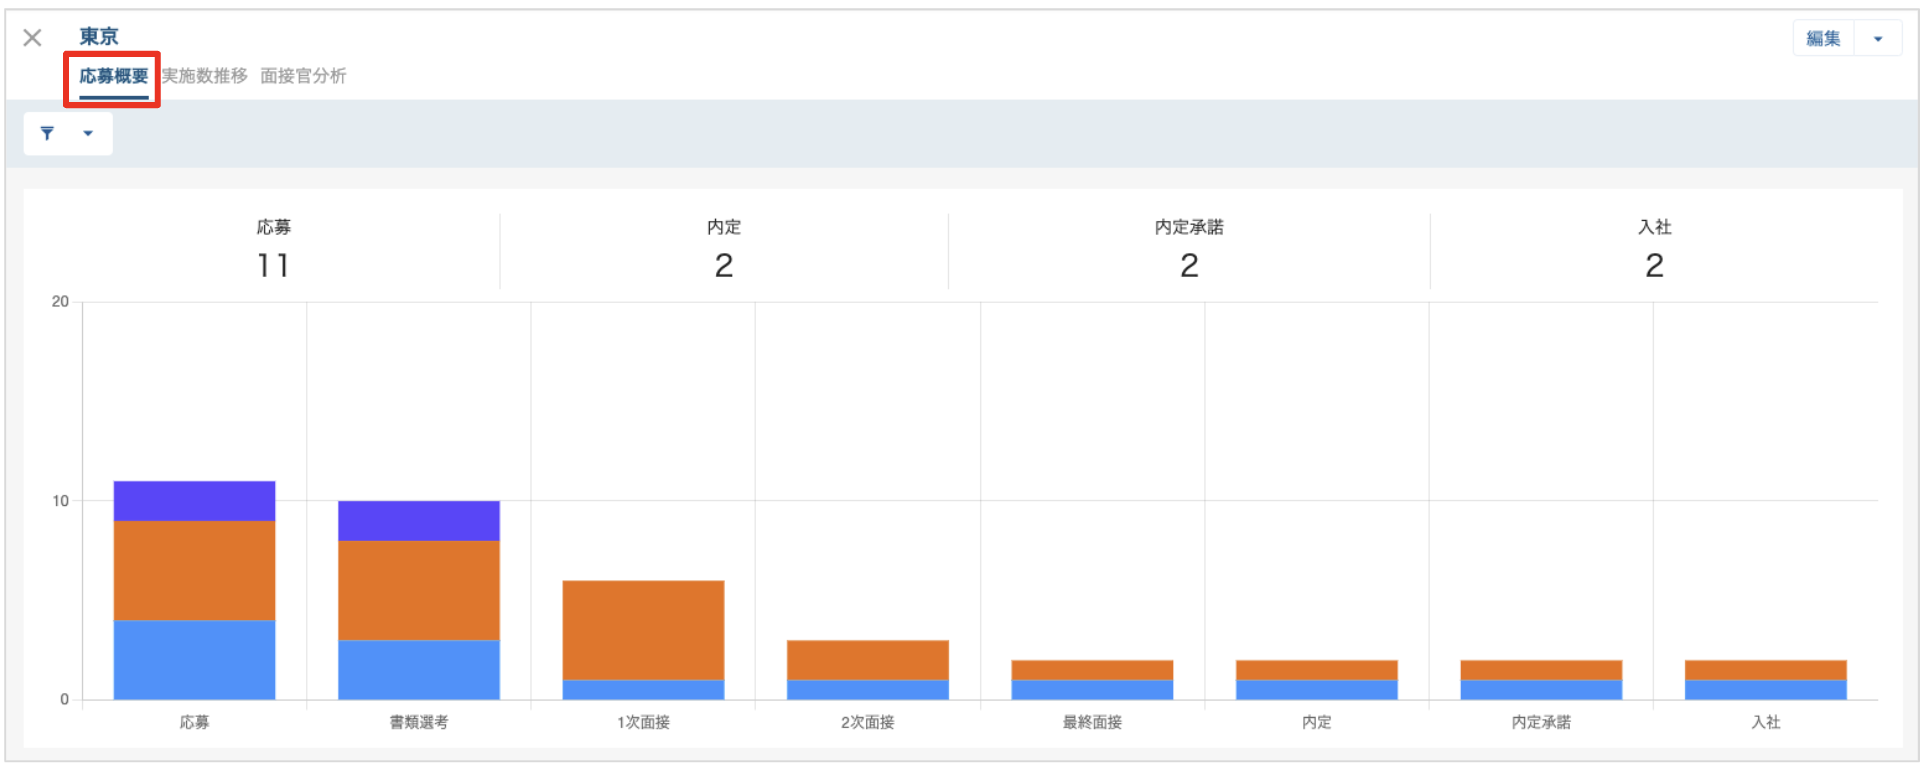This screenshot has height=772, width=1928.
Task: Click the 内定 summary count at top
Action: coord(724,266)
